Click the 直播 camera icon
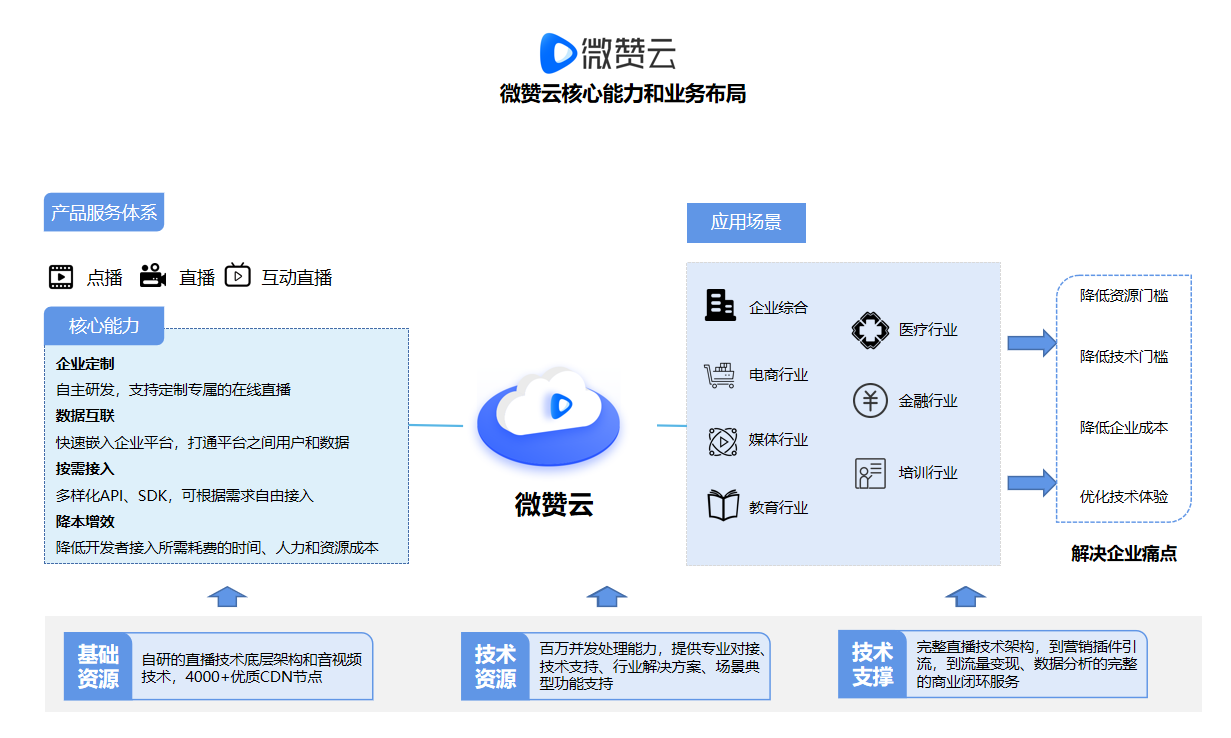Image resolution: width=1231 pixels, height=738 pixels. [x=153, y=276]
